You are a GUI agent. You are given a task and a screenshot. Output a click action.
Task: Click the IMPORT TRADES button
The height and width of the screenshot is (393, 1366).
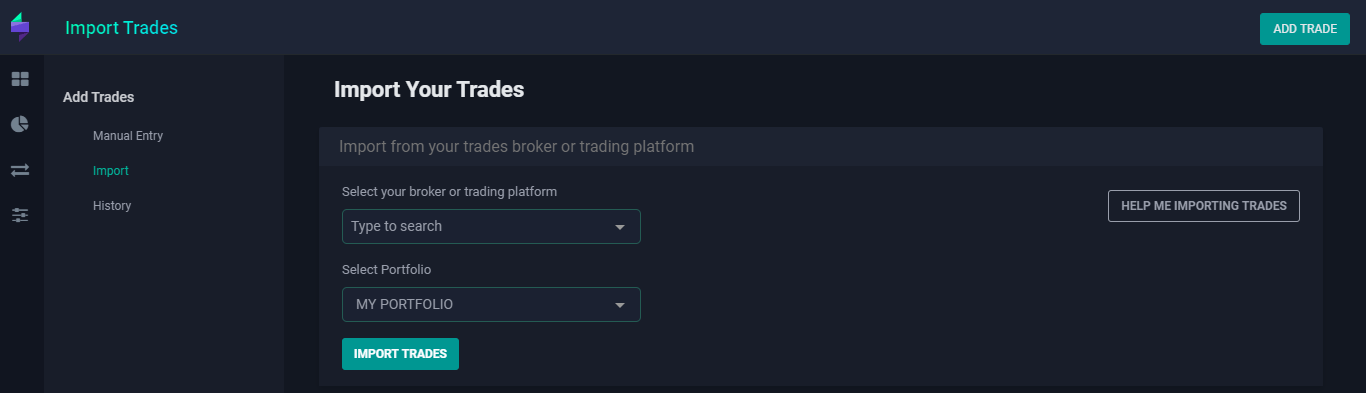pos(400,354)
